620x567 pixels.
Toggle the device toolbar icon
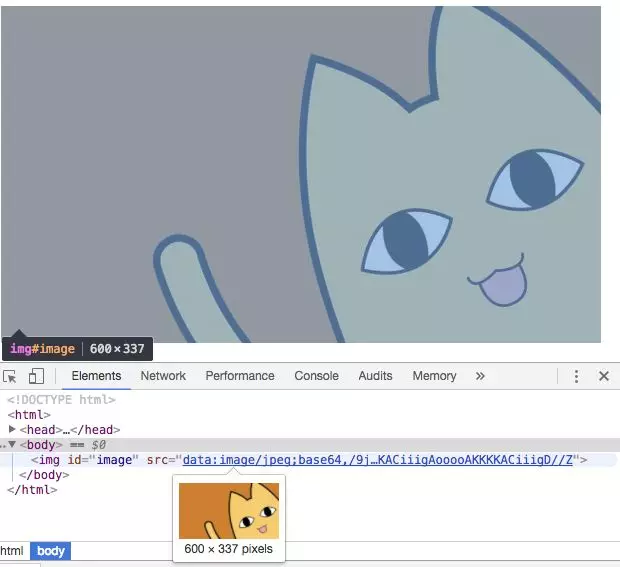[36, 376]
